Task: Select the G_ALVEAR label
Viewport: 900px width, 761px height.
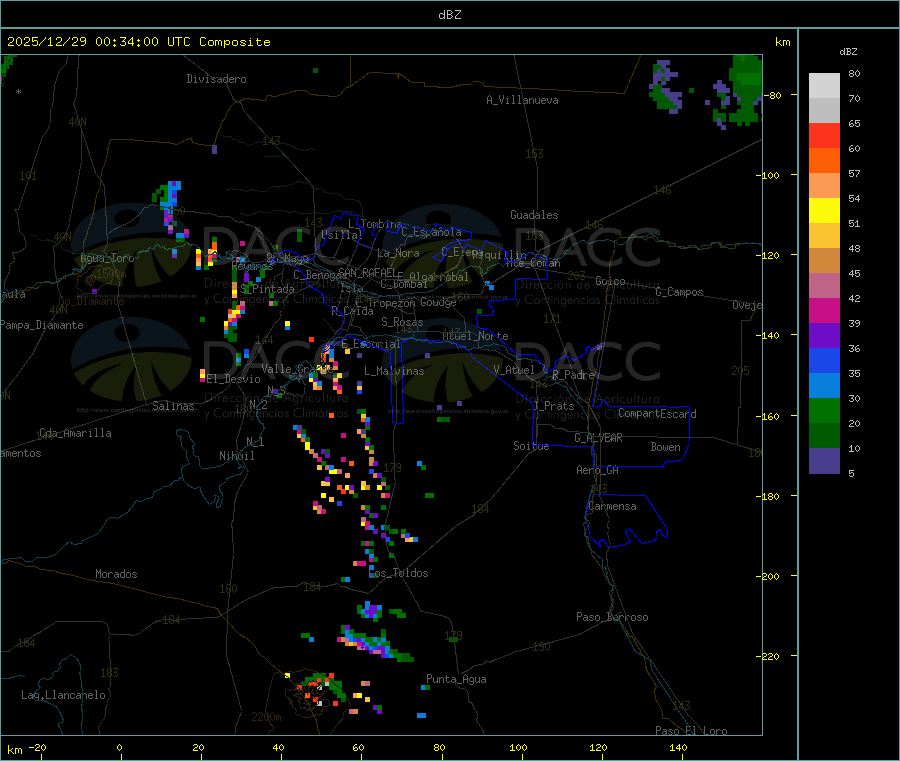Action: tap(598, 438)
